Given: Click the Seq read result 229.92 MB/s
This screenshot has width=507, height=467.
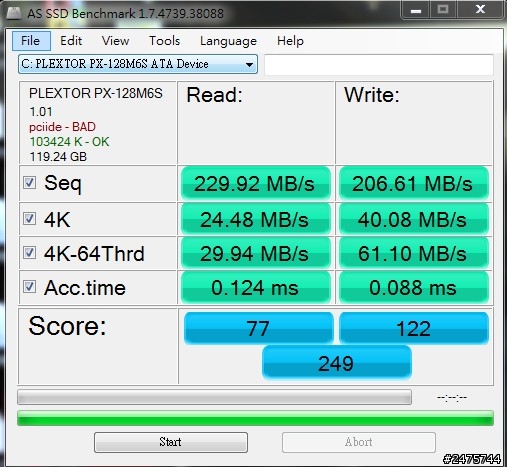Looking at the screenshot, I should click(x=256, y=183).
